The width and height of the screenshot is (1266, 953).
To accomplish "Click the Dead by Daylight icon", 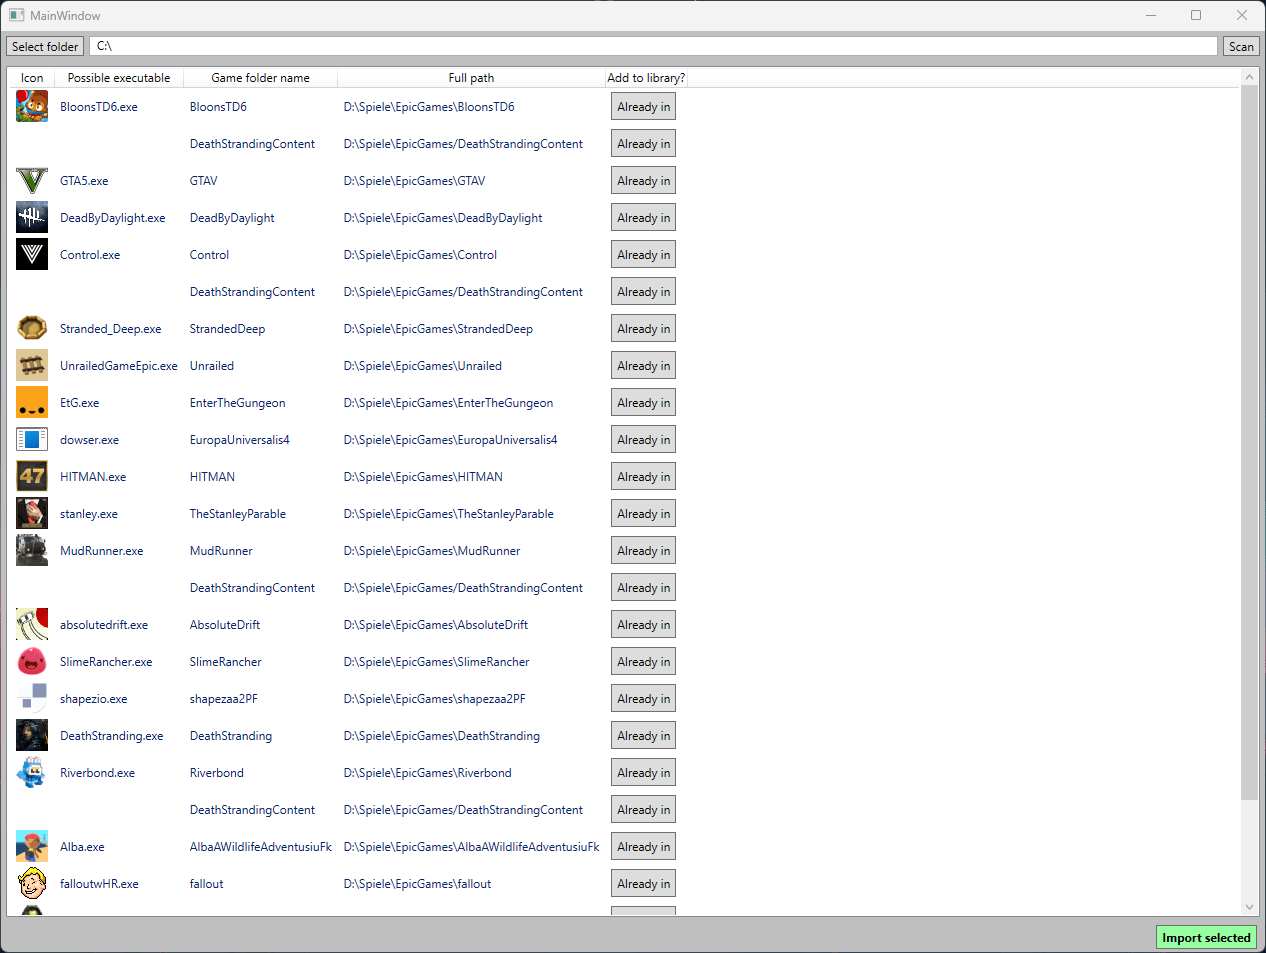I will coord(31,217).
